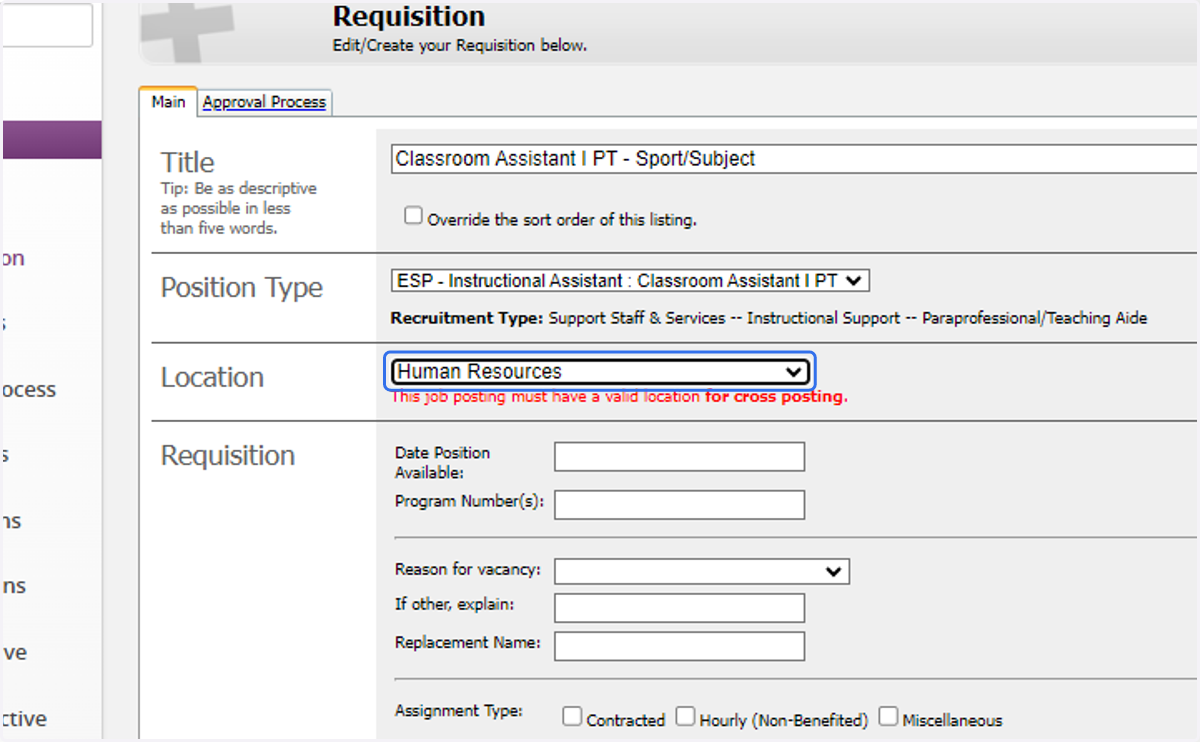This screenshot has height=742, width=1200.
Task: Check Override the sort order checkbox
Action: pos(413,216)
